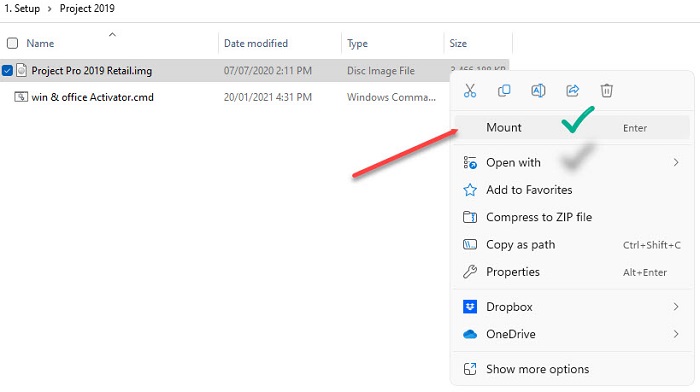This screenshot has width=700, height=392.
Task: Click the sort arrow above Name column
Action: pyautogui.click(x=112, y=34)
